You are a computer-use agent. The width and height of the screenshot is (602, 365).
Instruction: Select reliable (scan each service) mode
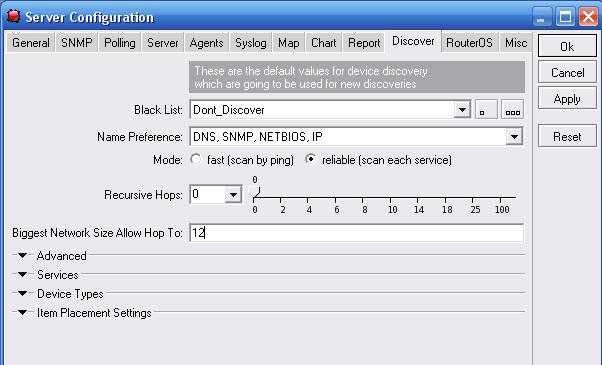click(310, 159)
